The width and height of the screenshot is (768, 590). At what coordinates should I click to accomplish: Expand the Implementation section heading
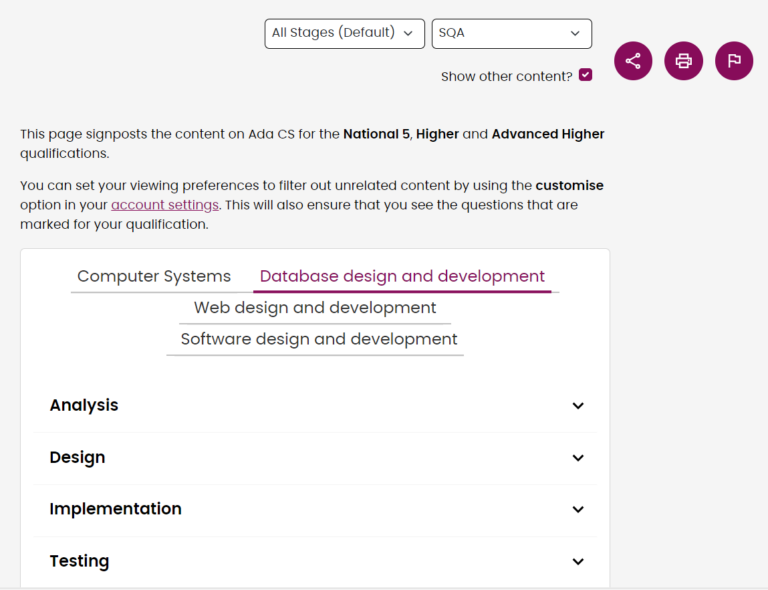(115, 509)
